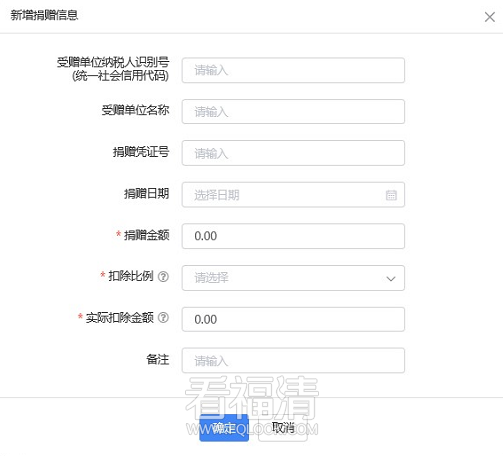503x456 pixels.
Task: Click the 受赠单位名称 field label
Action: click(135, 110)
